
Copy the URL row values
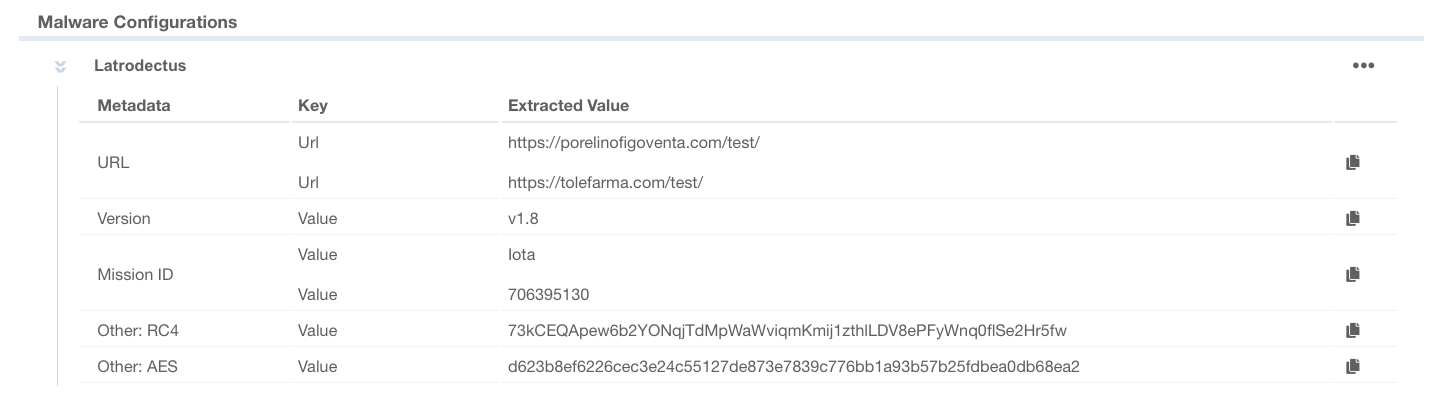coord(1352,162)
